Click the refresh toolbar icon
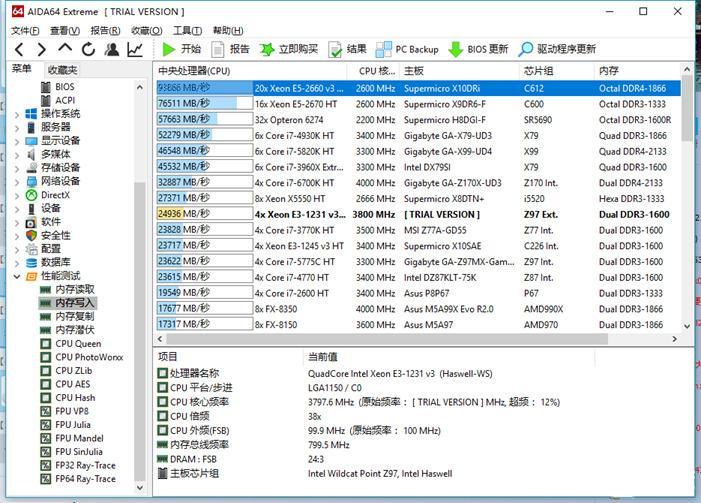 pyautogui.click(x=88, y=49)
